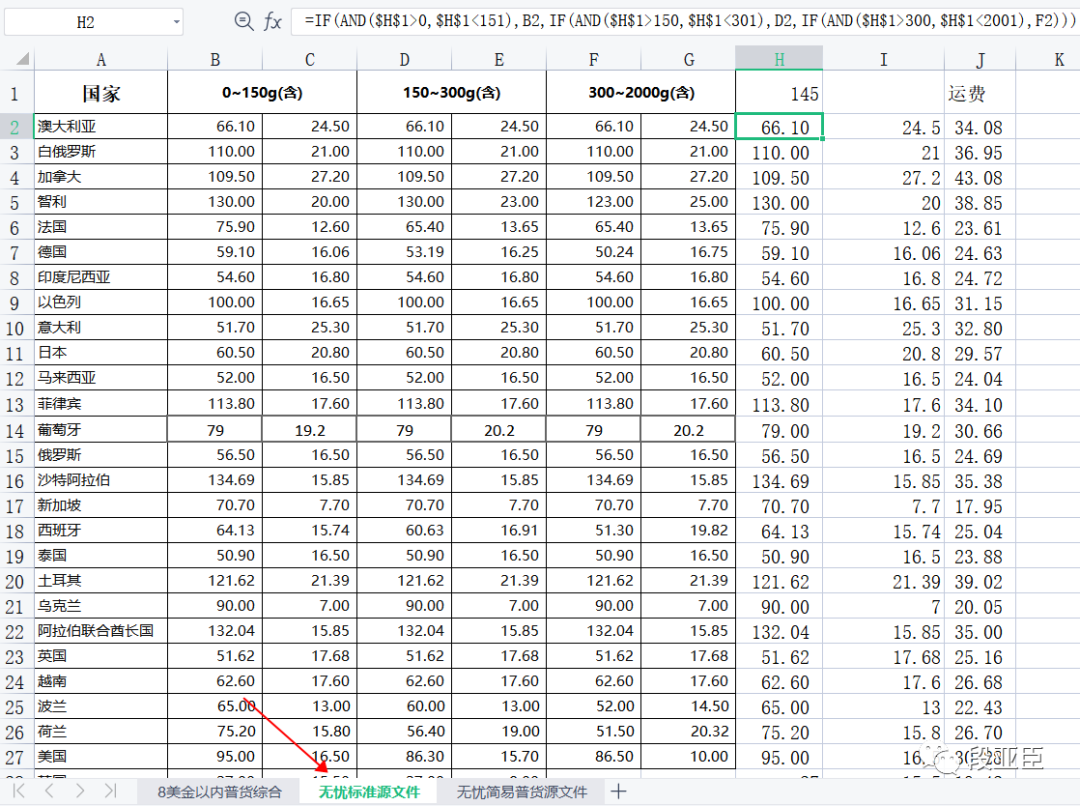Image resolution: width=1080 pixels, height=806 pixels.
Task: Click cell J2 freight value 34.08
Action: (x=979, y=127)
